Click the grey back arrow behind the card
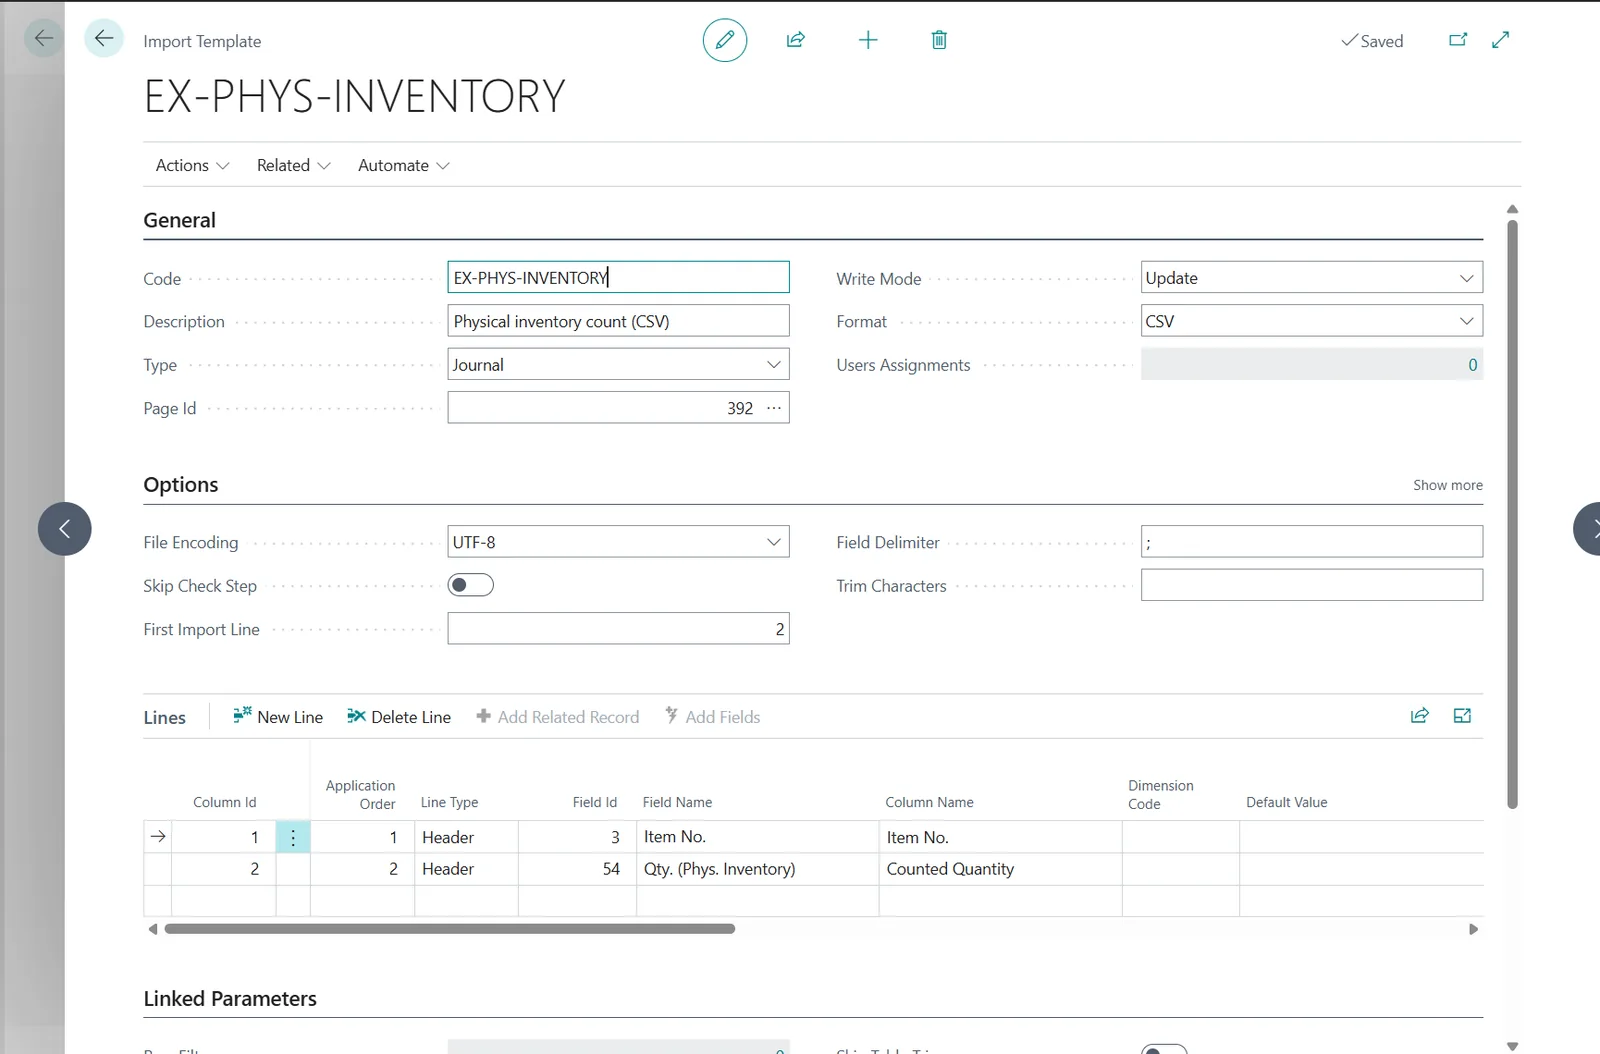This screenshot has width=1600, height=1054. coord(43,39)
